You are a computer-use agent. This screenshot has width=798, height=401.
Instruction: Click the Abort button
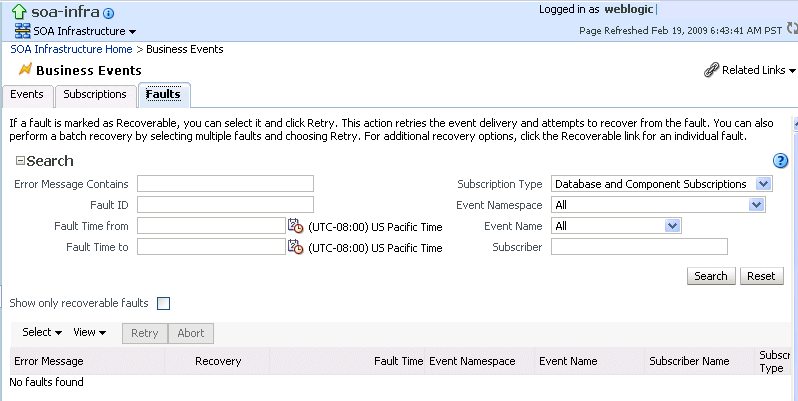coord(191,333)
